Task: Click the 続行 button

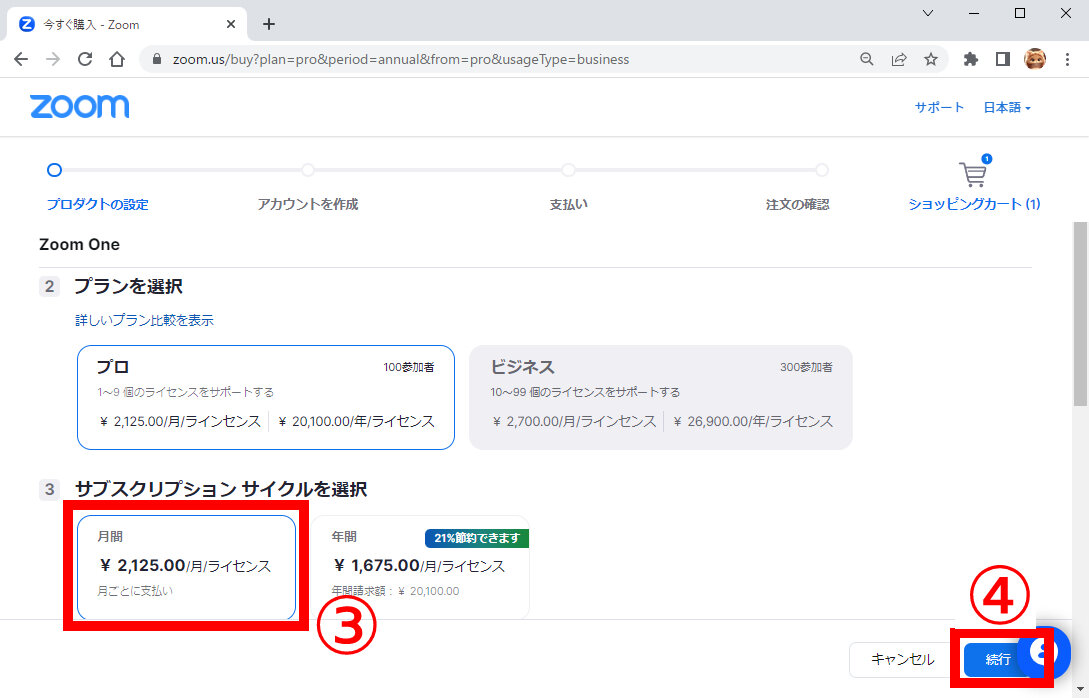Action: [998, 659]
